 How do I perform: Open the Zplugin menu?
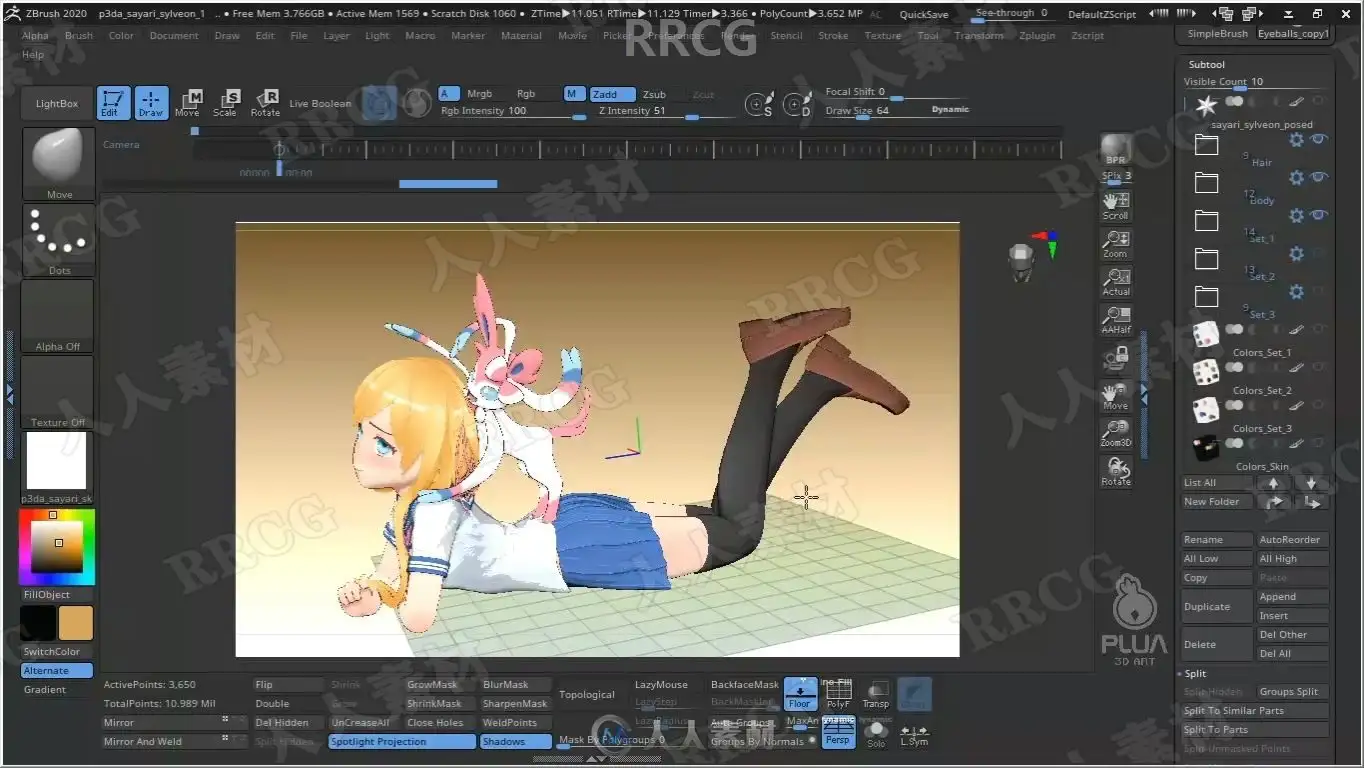[x=1037, y=35]
